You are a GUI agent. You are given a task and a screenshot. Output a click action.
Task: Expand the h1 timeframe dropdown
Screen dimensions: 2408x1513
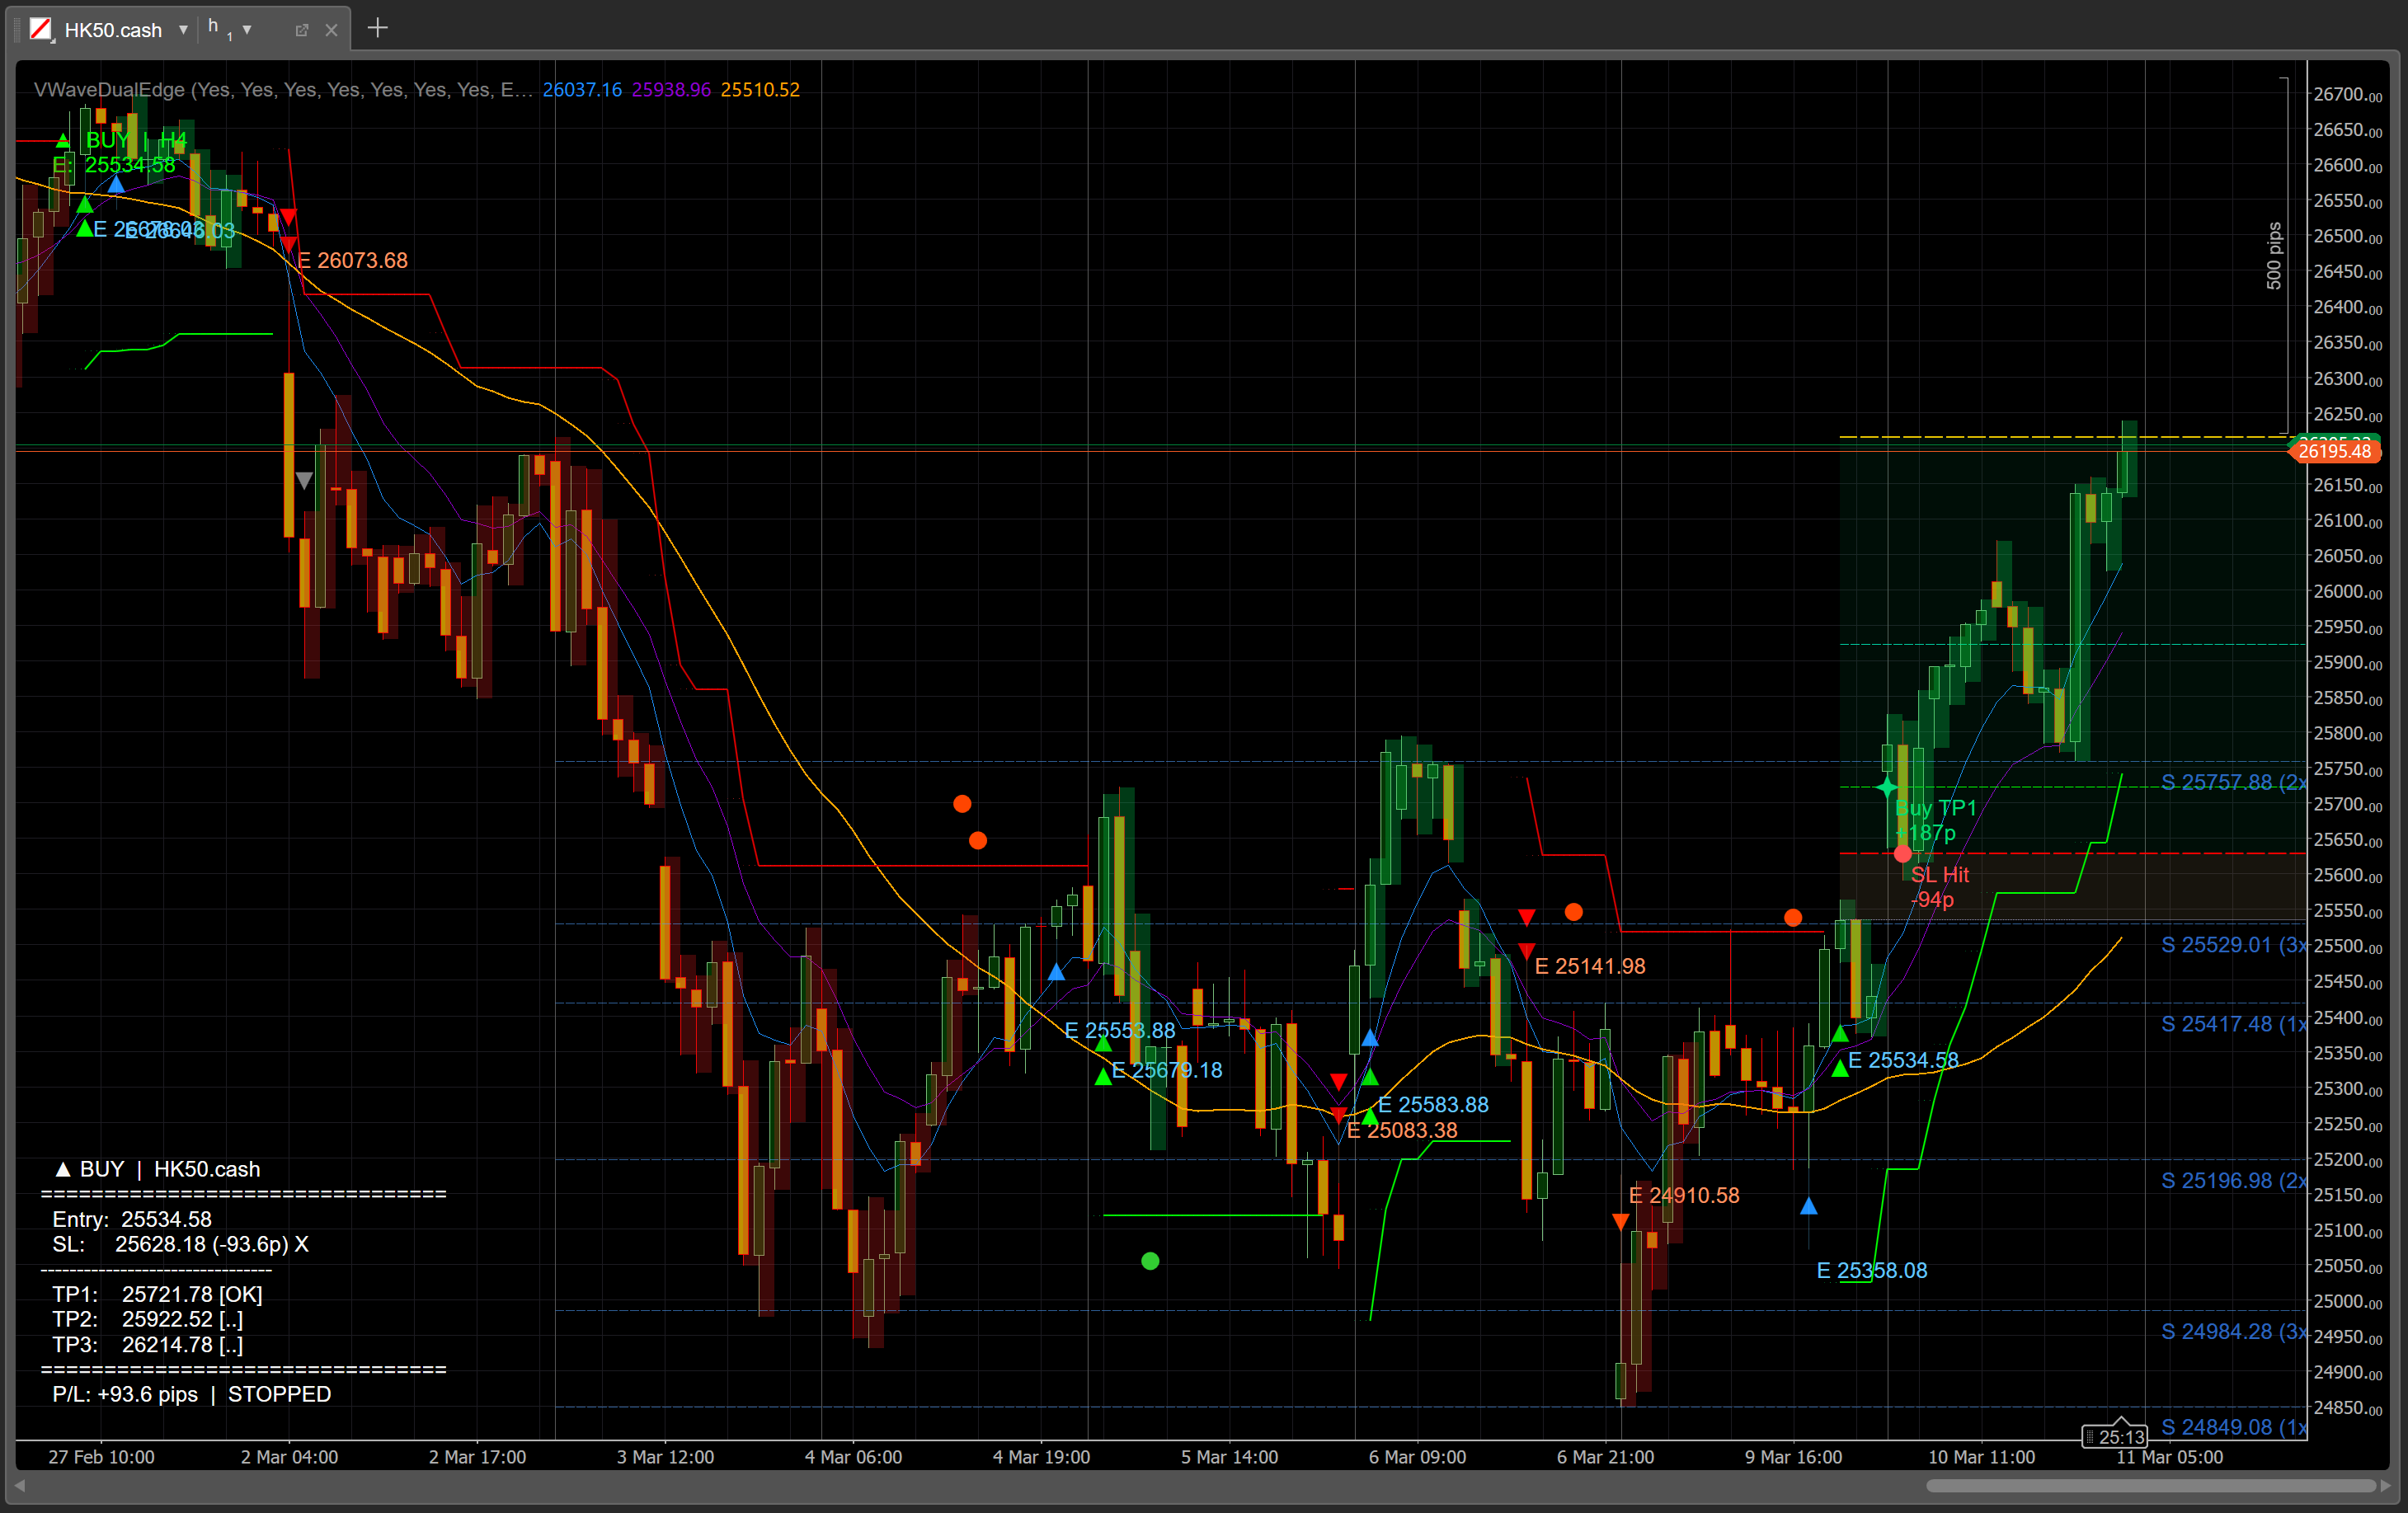247,30
